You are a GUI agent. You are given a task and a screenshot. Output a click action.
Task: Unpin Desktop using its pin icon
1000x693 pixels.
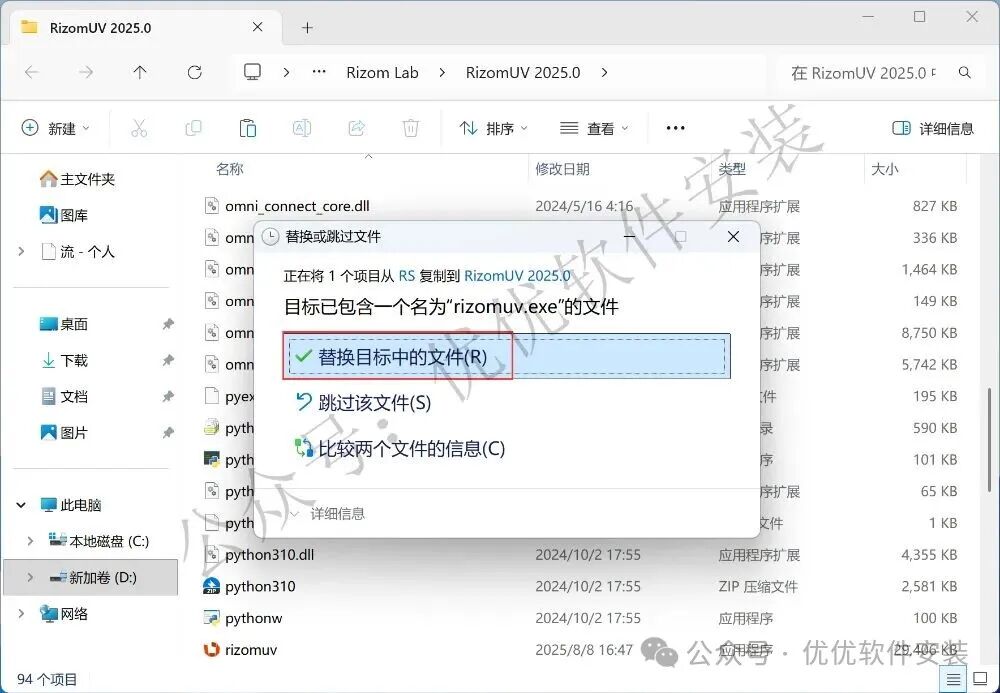click(x=168, y=325)
